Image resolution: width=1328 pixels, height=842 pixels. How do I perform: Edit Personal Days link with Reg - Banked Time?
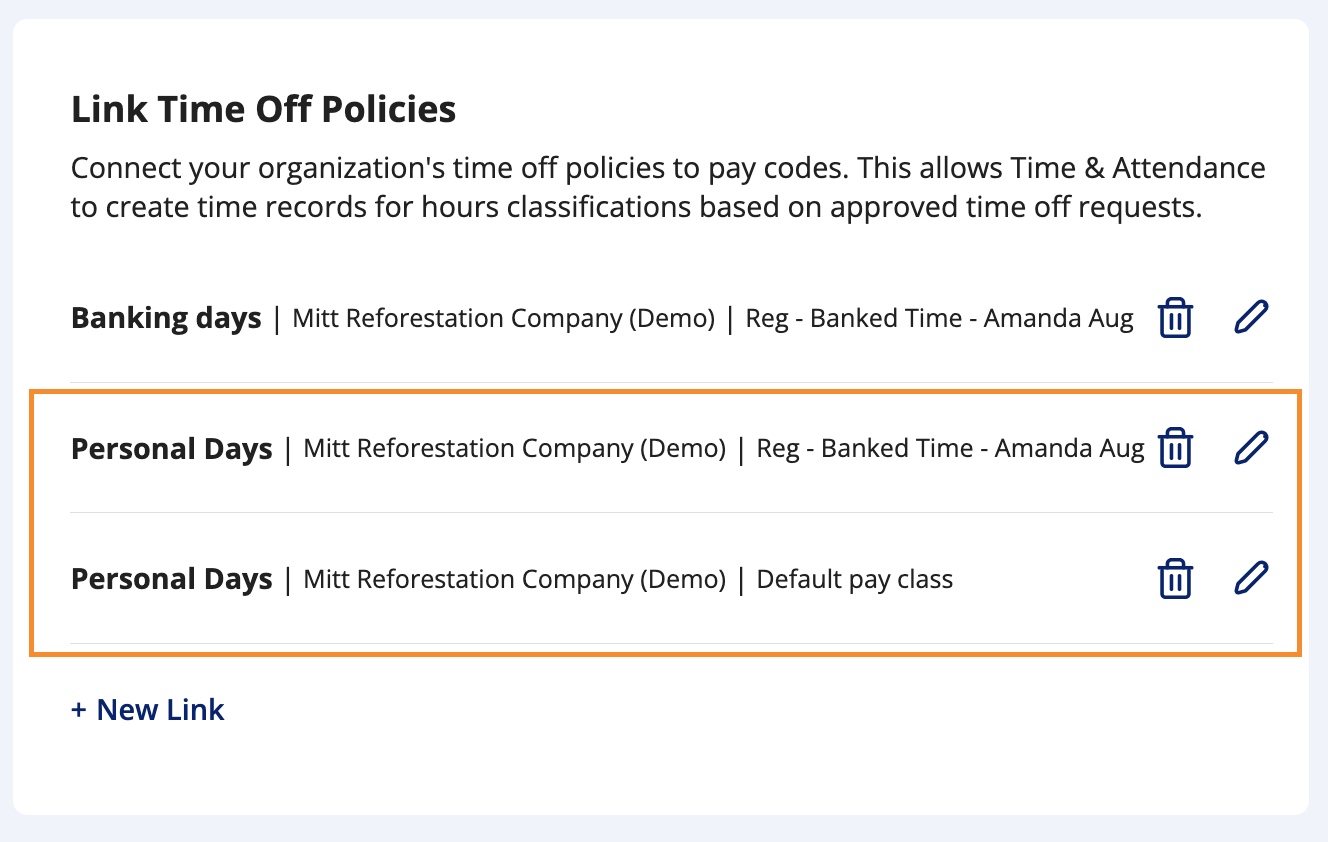[x=1251, y=447]
